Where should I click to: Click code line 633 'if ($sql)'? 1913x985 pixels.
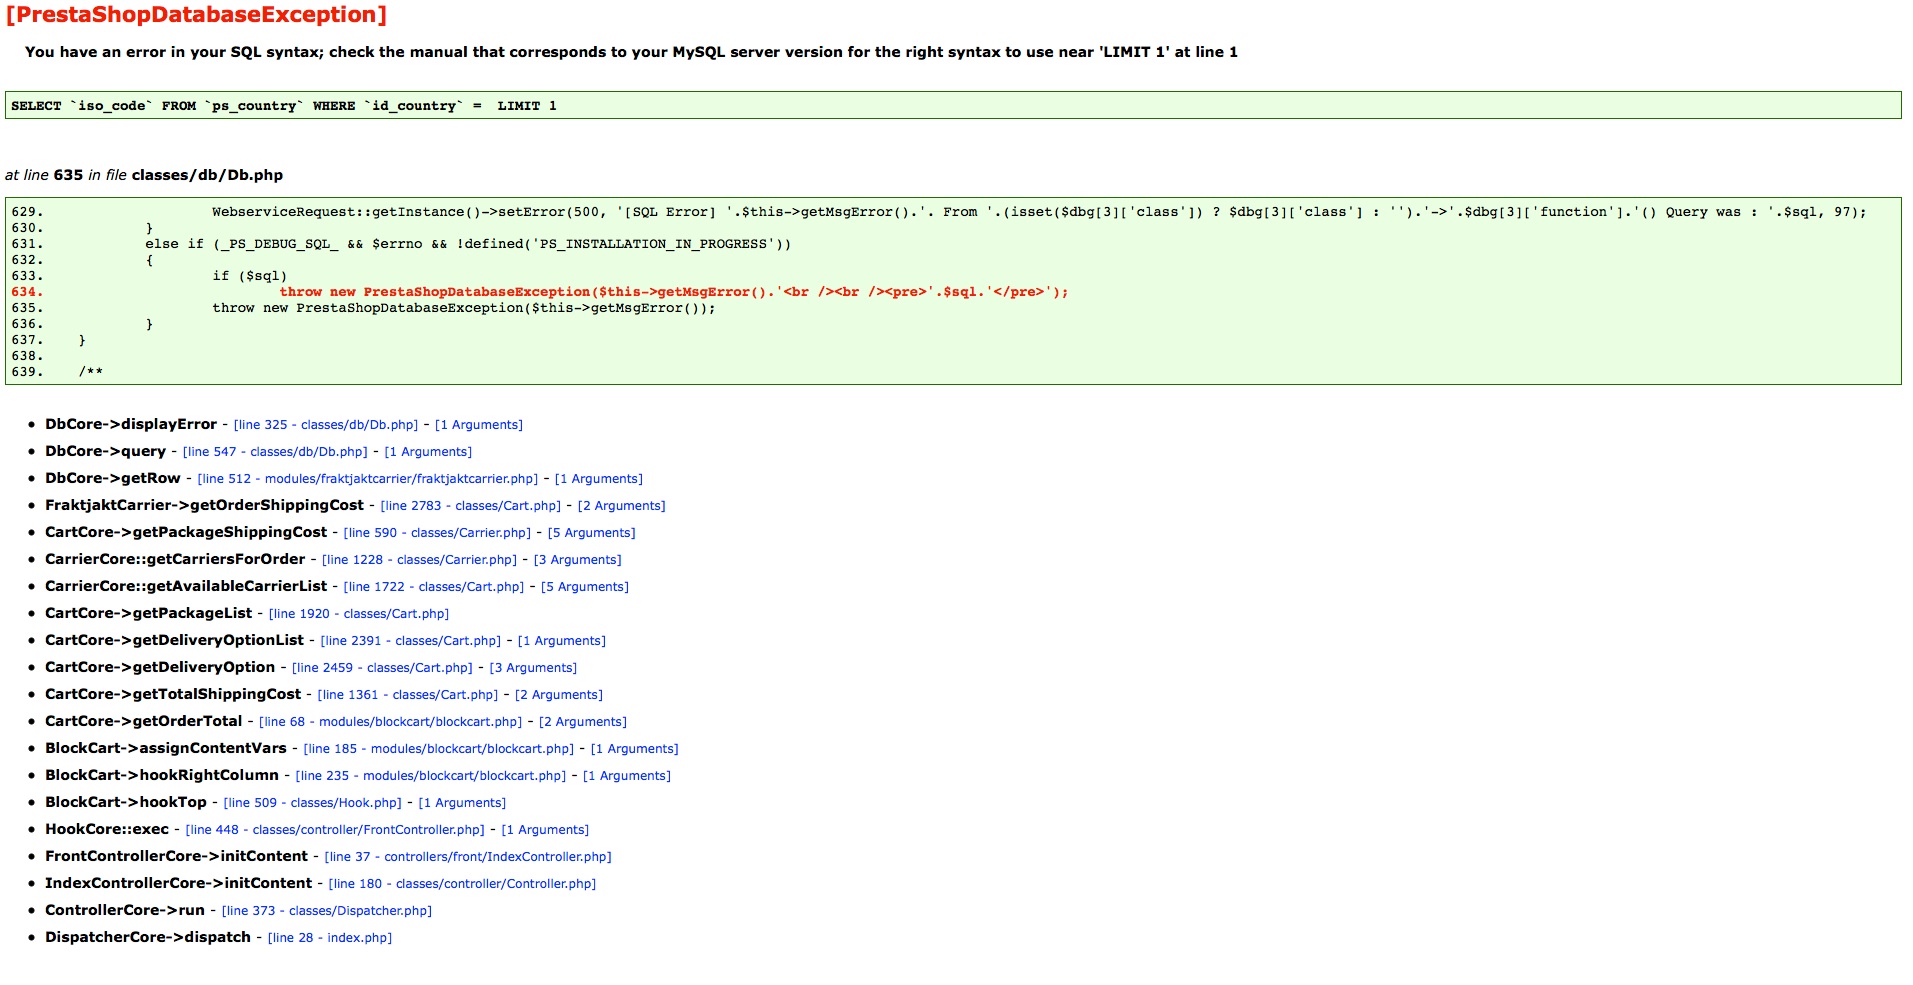click(x=250, y=276)
